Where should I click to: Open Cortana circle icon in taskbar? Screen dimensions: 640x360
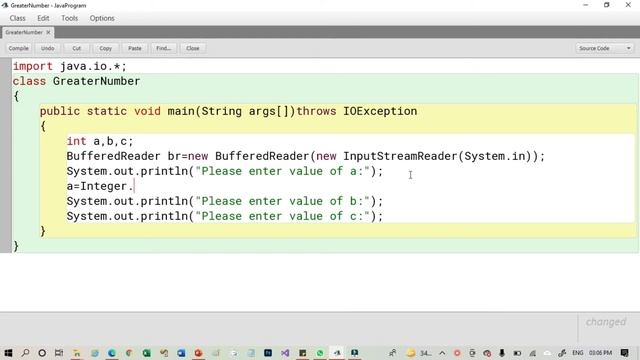(42, 353)
